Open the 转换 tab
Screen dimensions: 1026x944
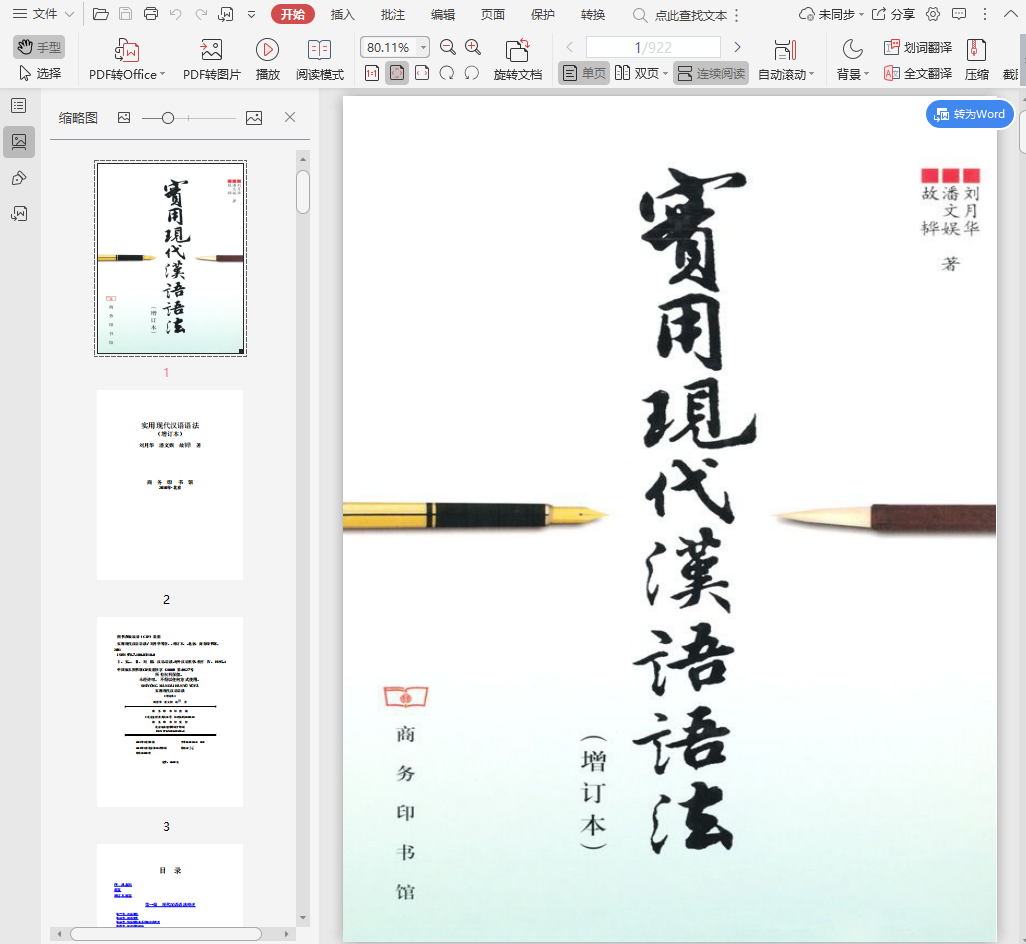tap(592, 14)
